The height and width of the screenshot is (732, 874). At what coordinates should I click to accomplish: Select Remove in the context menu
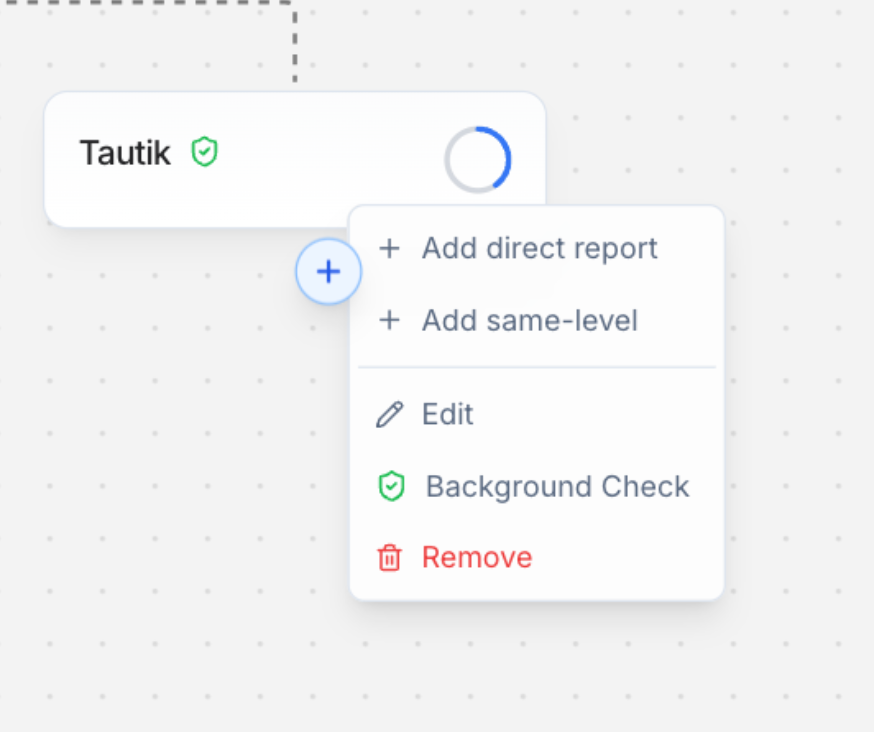point(537,558)
